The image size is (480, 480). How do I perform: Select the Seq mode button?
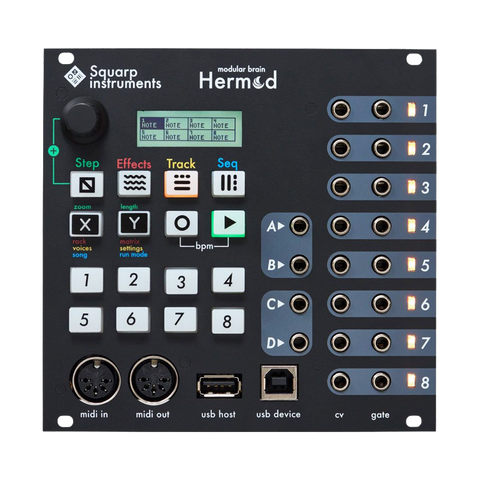coord(229,184)
